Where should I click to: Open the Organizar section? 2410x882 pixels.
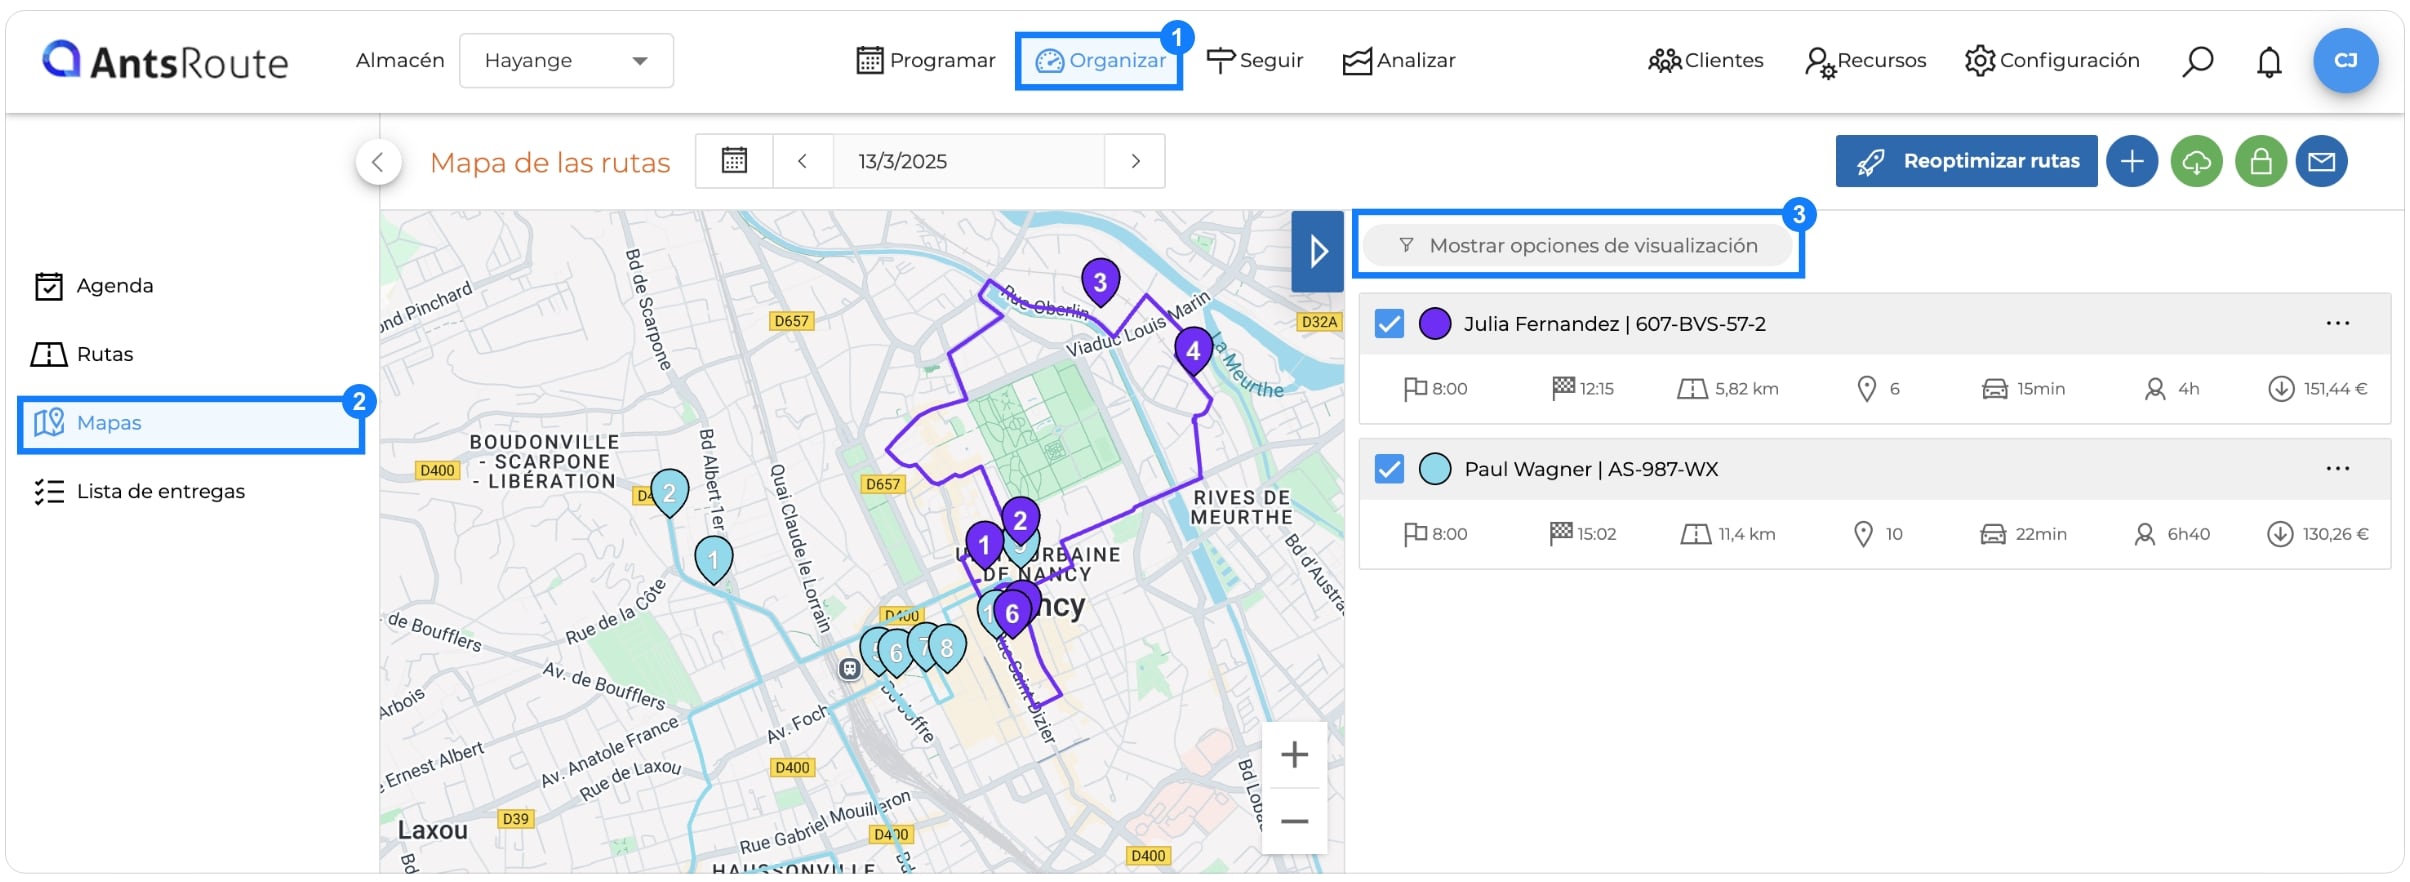point(1099,60)
